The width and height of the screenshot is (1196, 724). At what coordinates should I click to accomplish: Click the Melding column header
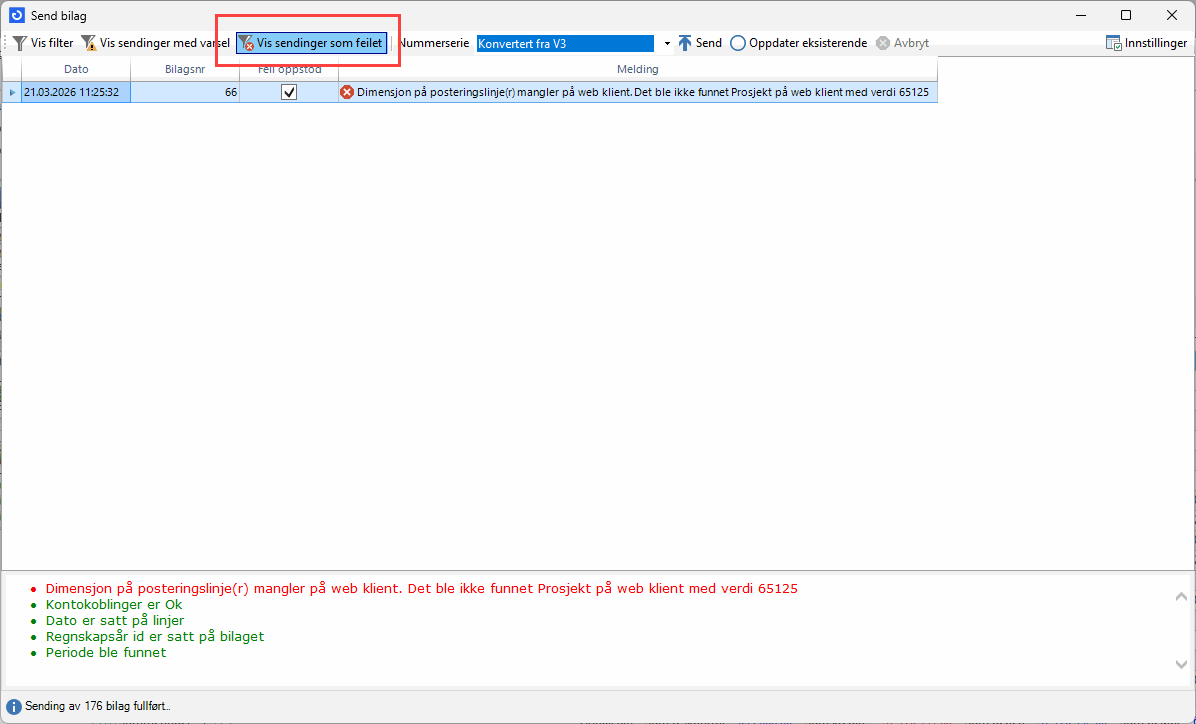coord(637,69)
